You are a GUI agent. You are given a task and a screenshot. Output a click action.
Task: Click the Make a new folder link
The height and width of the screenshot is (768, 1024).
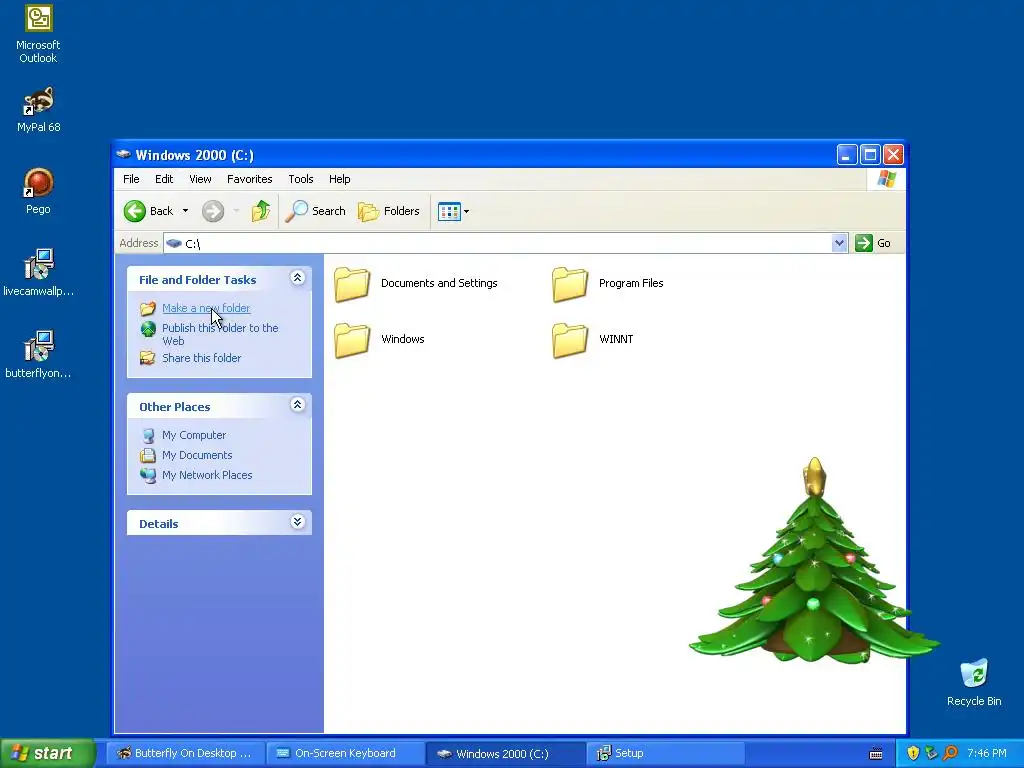point(206,308)
